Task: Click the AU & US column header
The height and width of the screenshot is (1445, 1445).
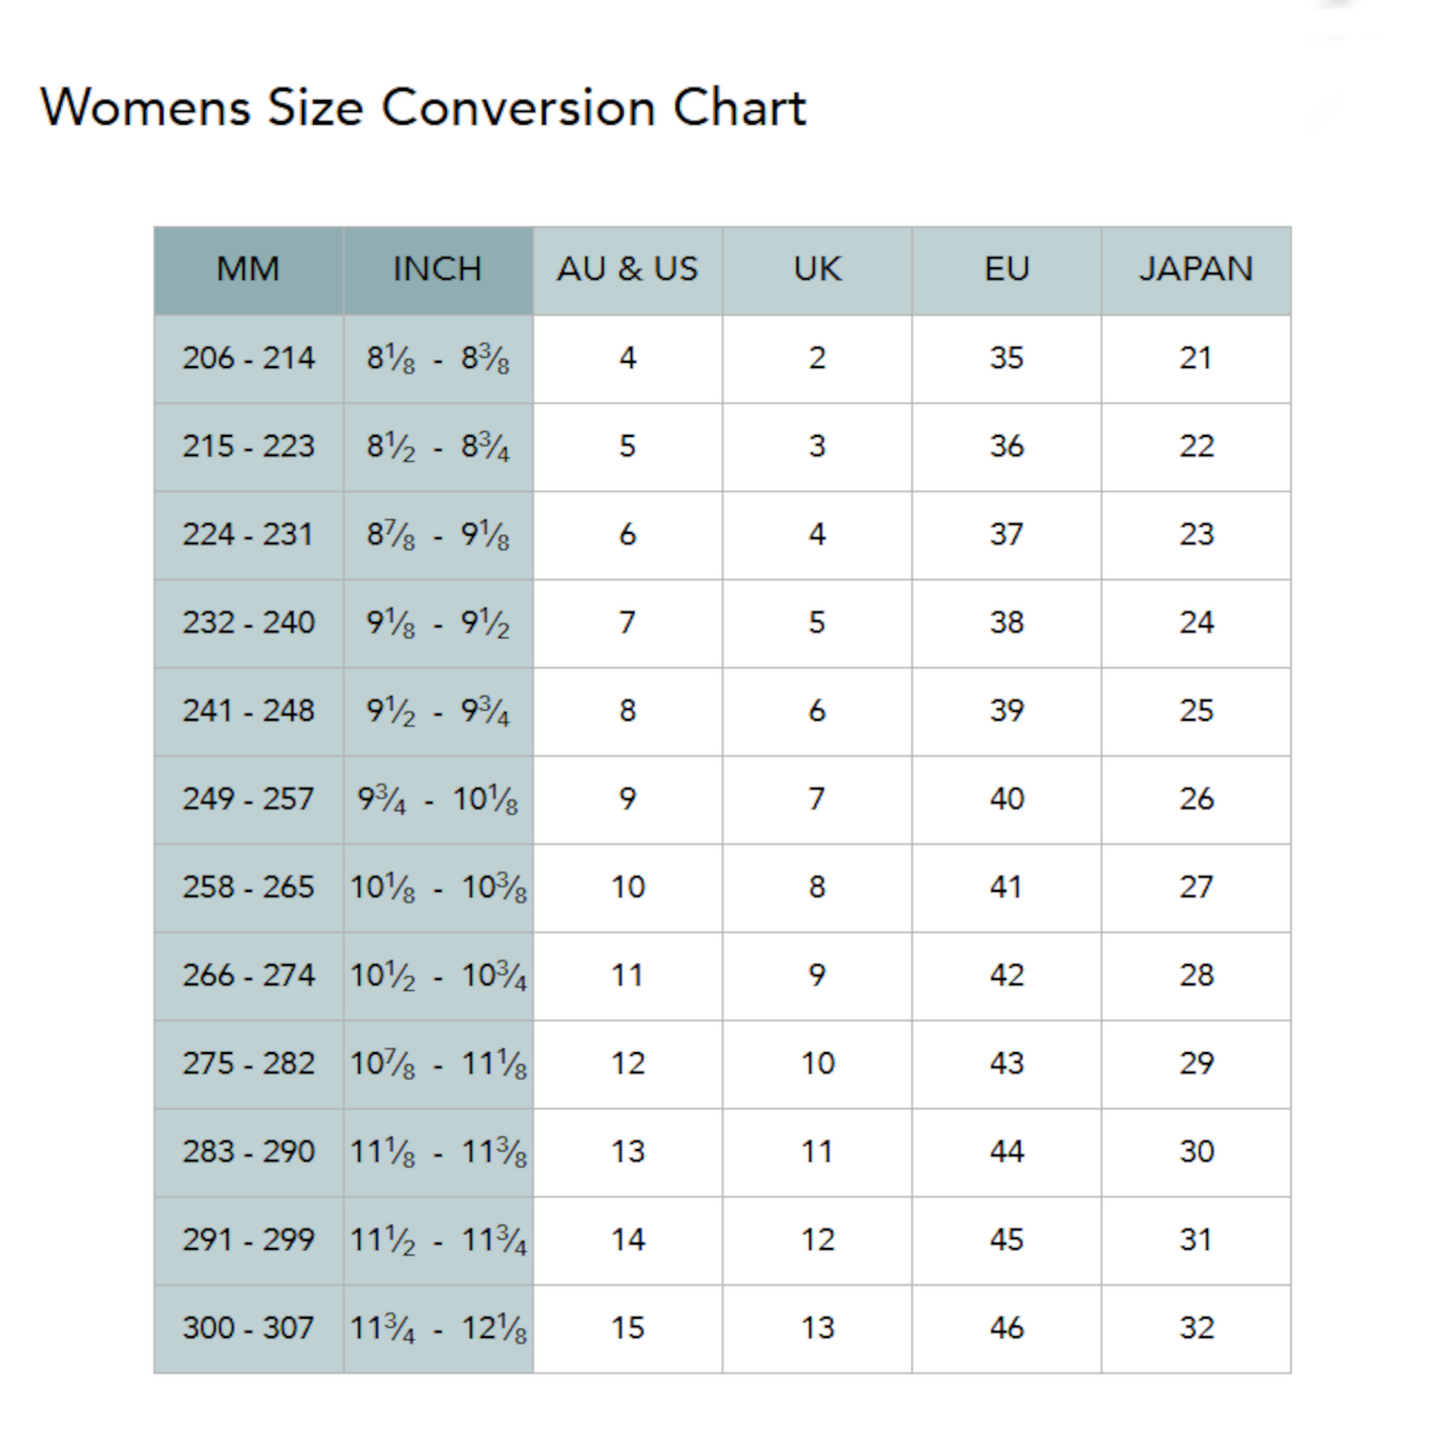Action: point(627,270)
